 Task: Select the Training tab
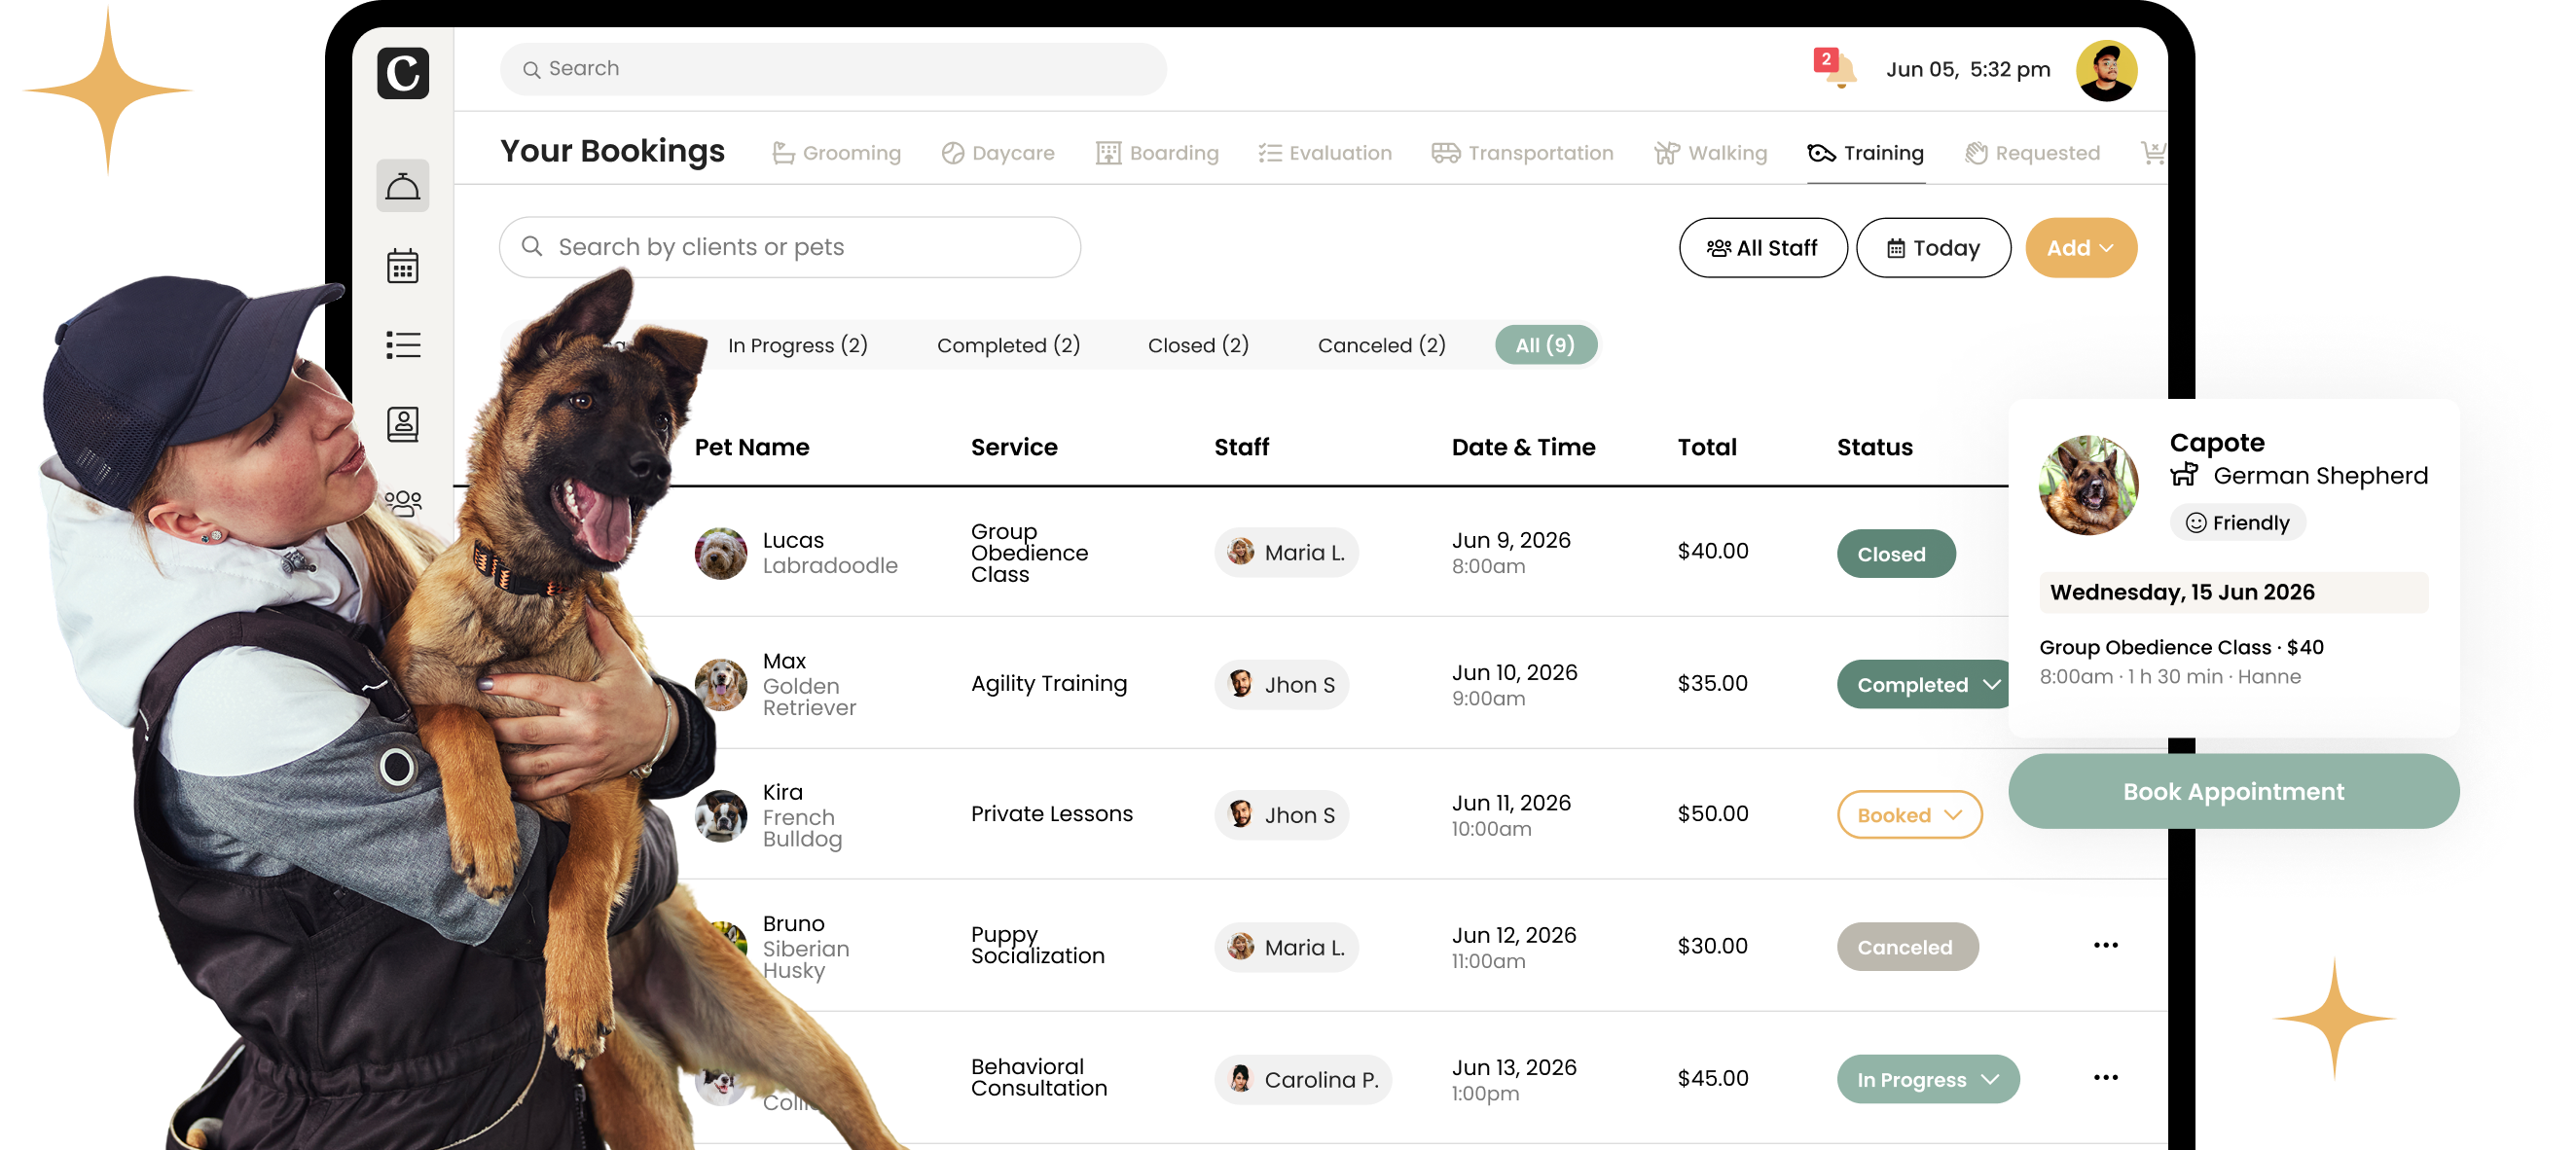[x=1866, y=153]
